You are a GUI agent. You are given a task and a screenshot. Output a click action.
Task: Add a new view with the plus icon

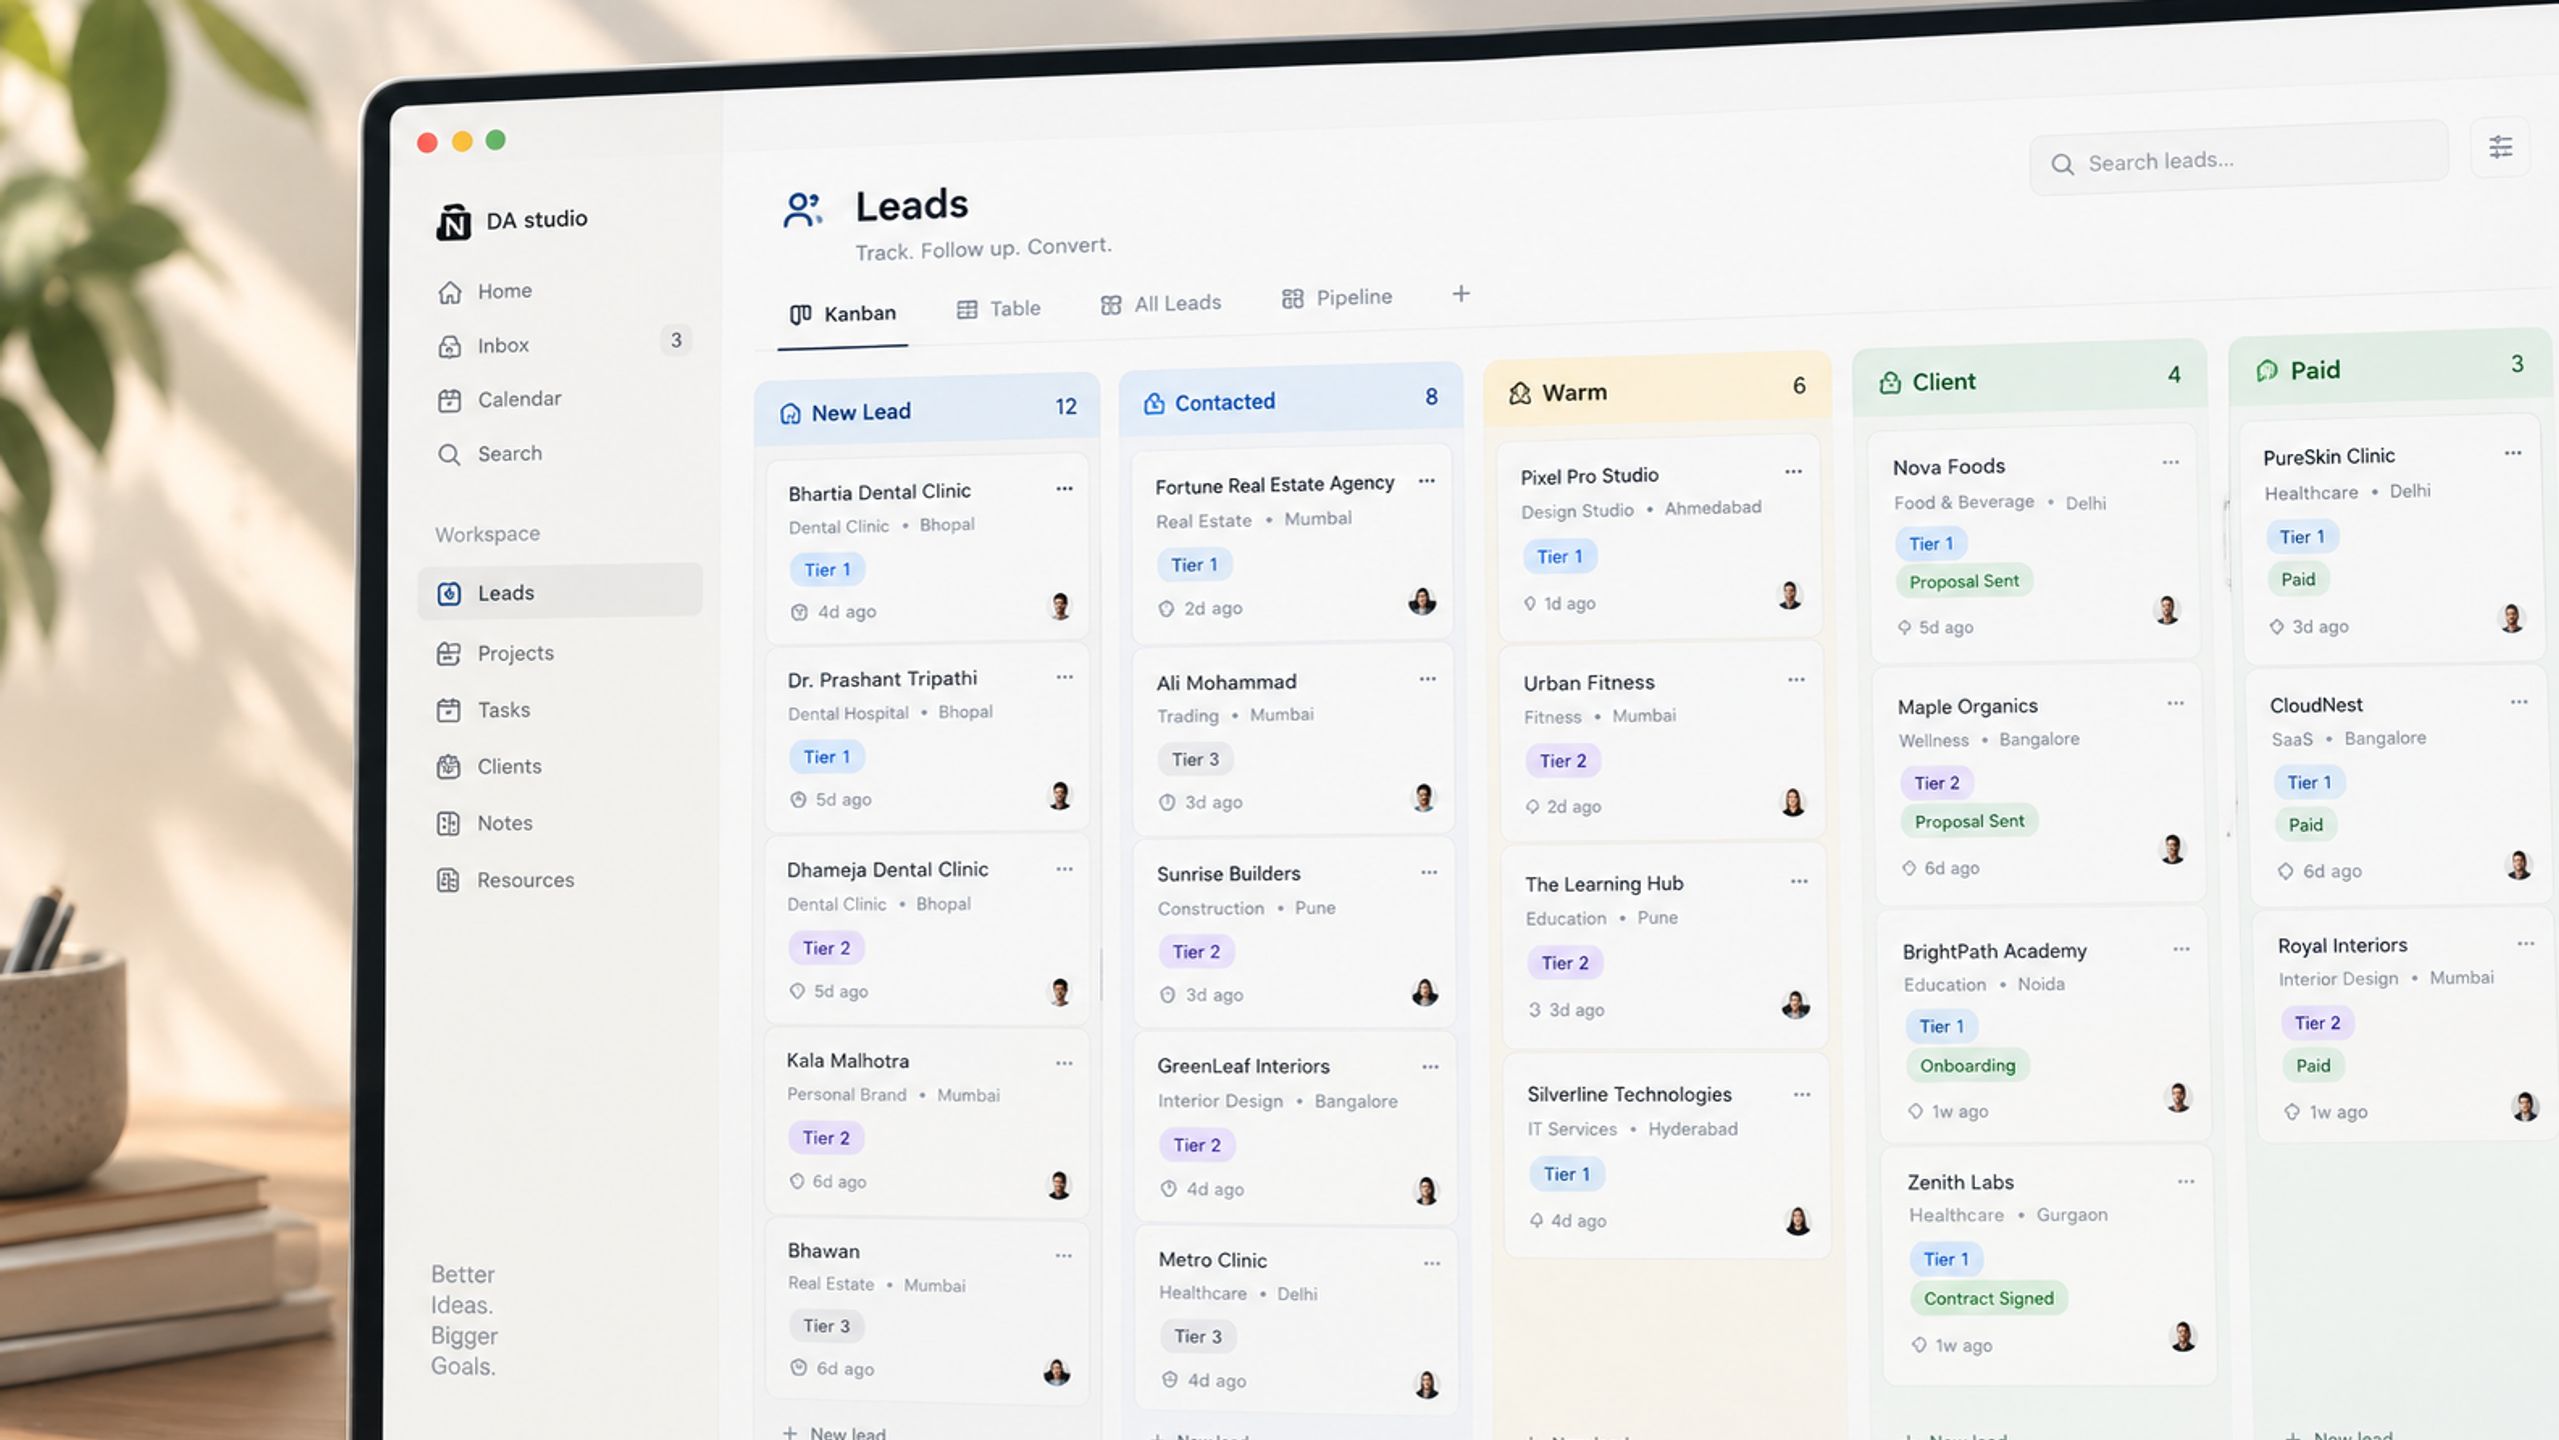click(x=1461, y=294)
